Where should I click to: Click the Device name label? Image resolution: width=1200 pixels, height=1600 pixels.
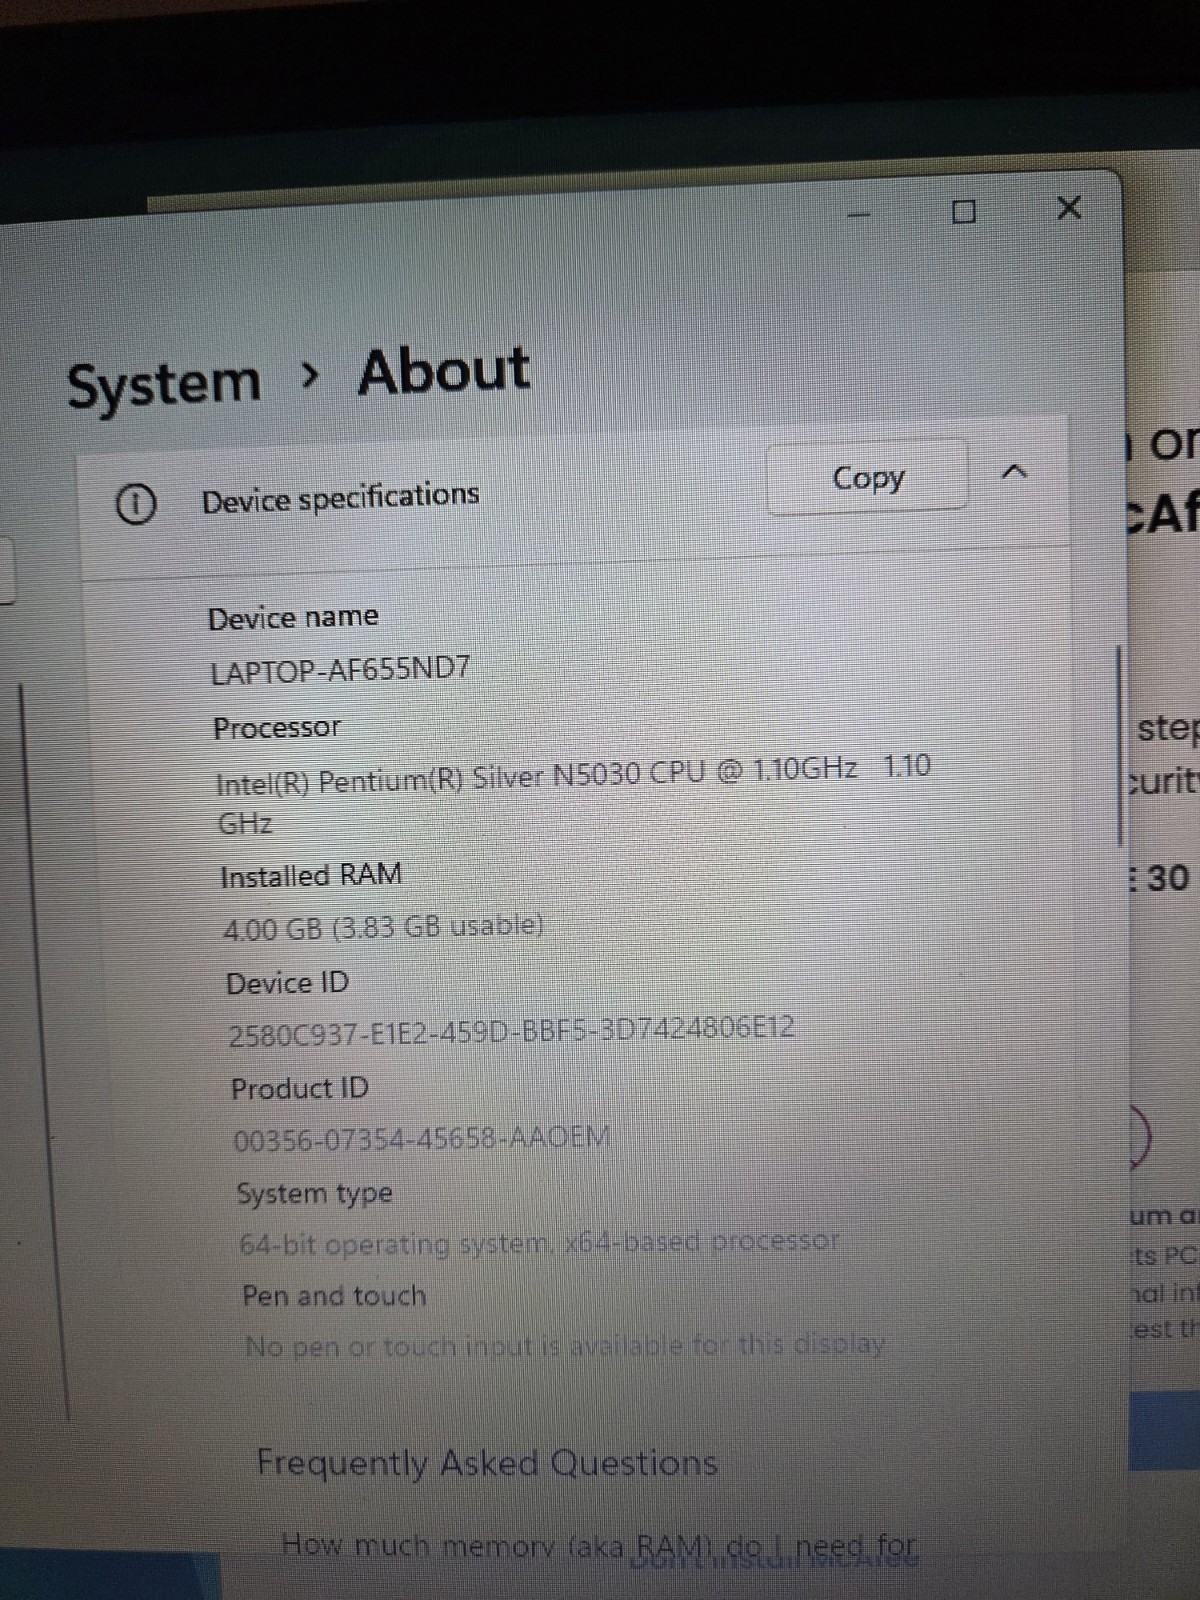click(293, 618)
